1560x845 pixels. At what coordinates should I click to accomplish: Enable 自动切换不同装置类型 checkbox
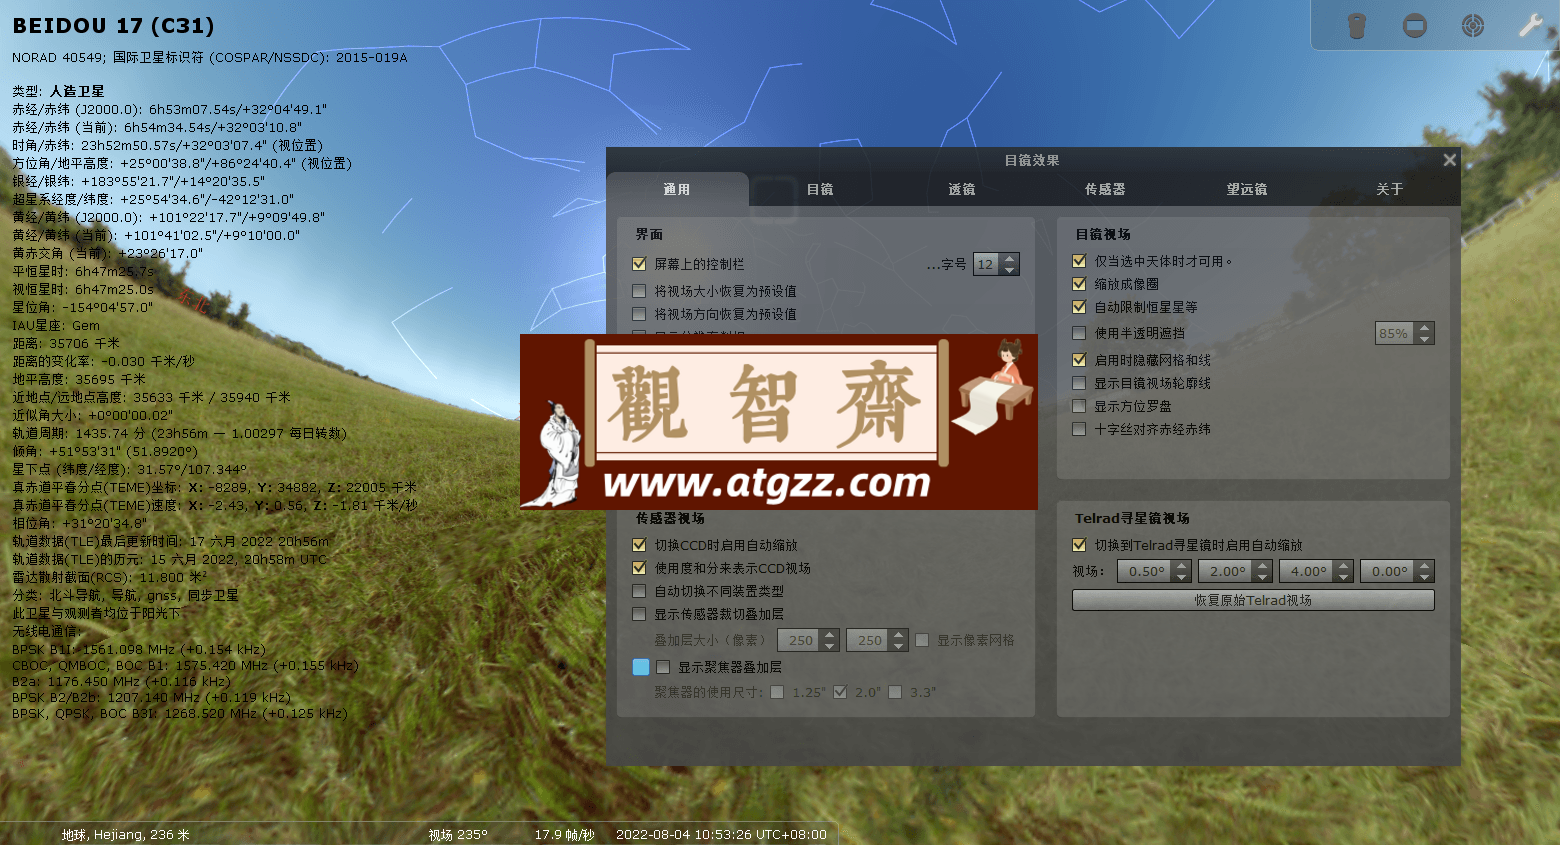tap(639, 591)
